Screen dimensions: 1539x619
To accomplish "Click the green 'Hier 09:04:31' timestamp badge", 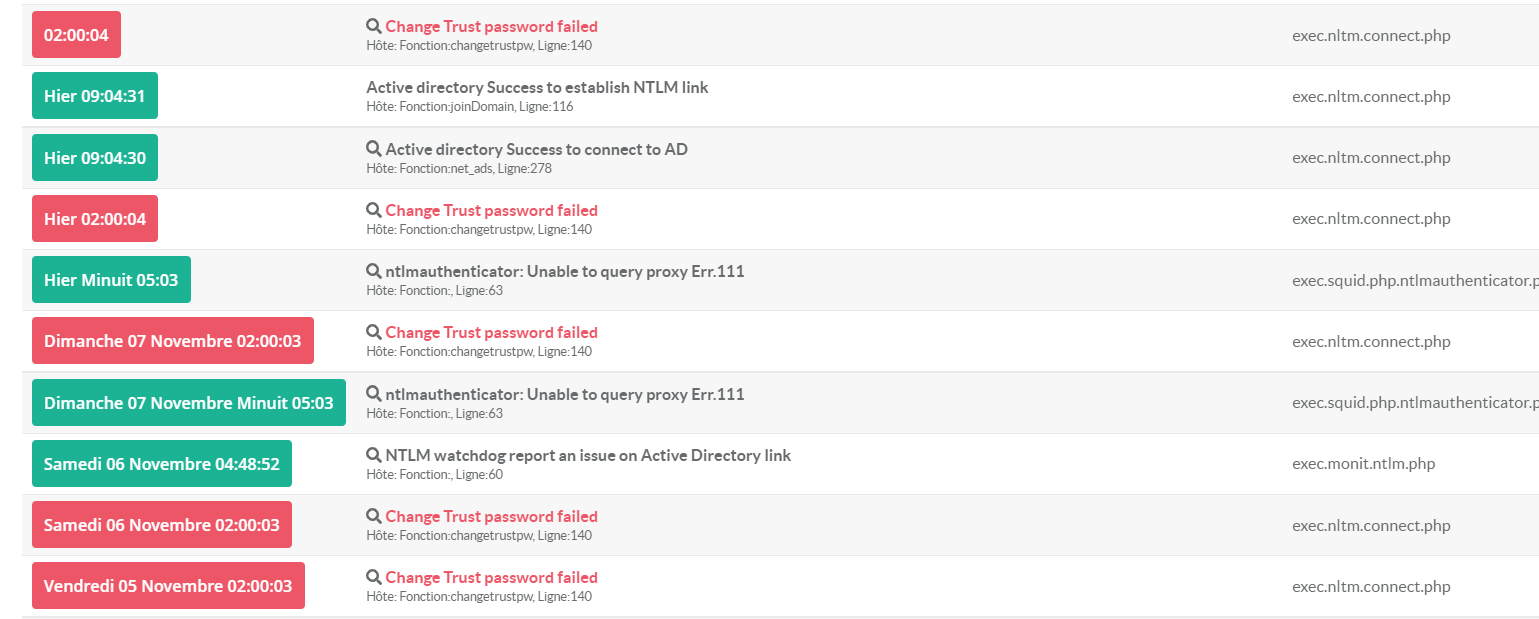I will pos(95,96).
